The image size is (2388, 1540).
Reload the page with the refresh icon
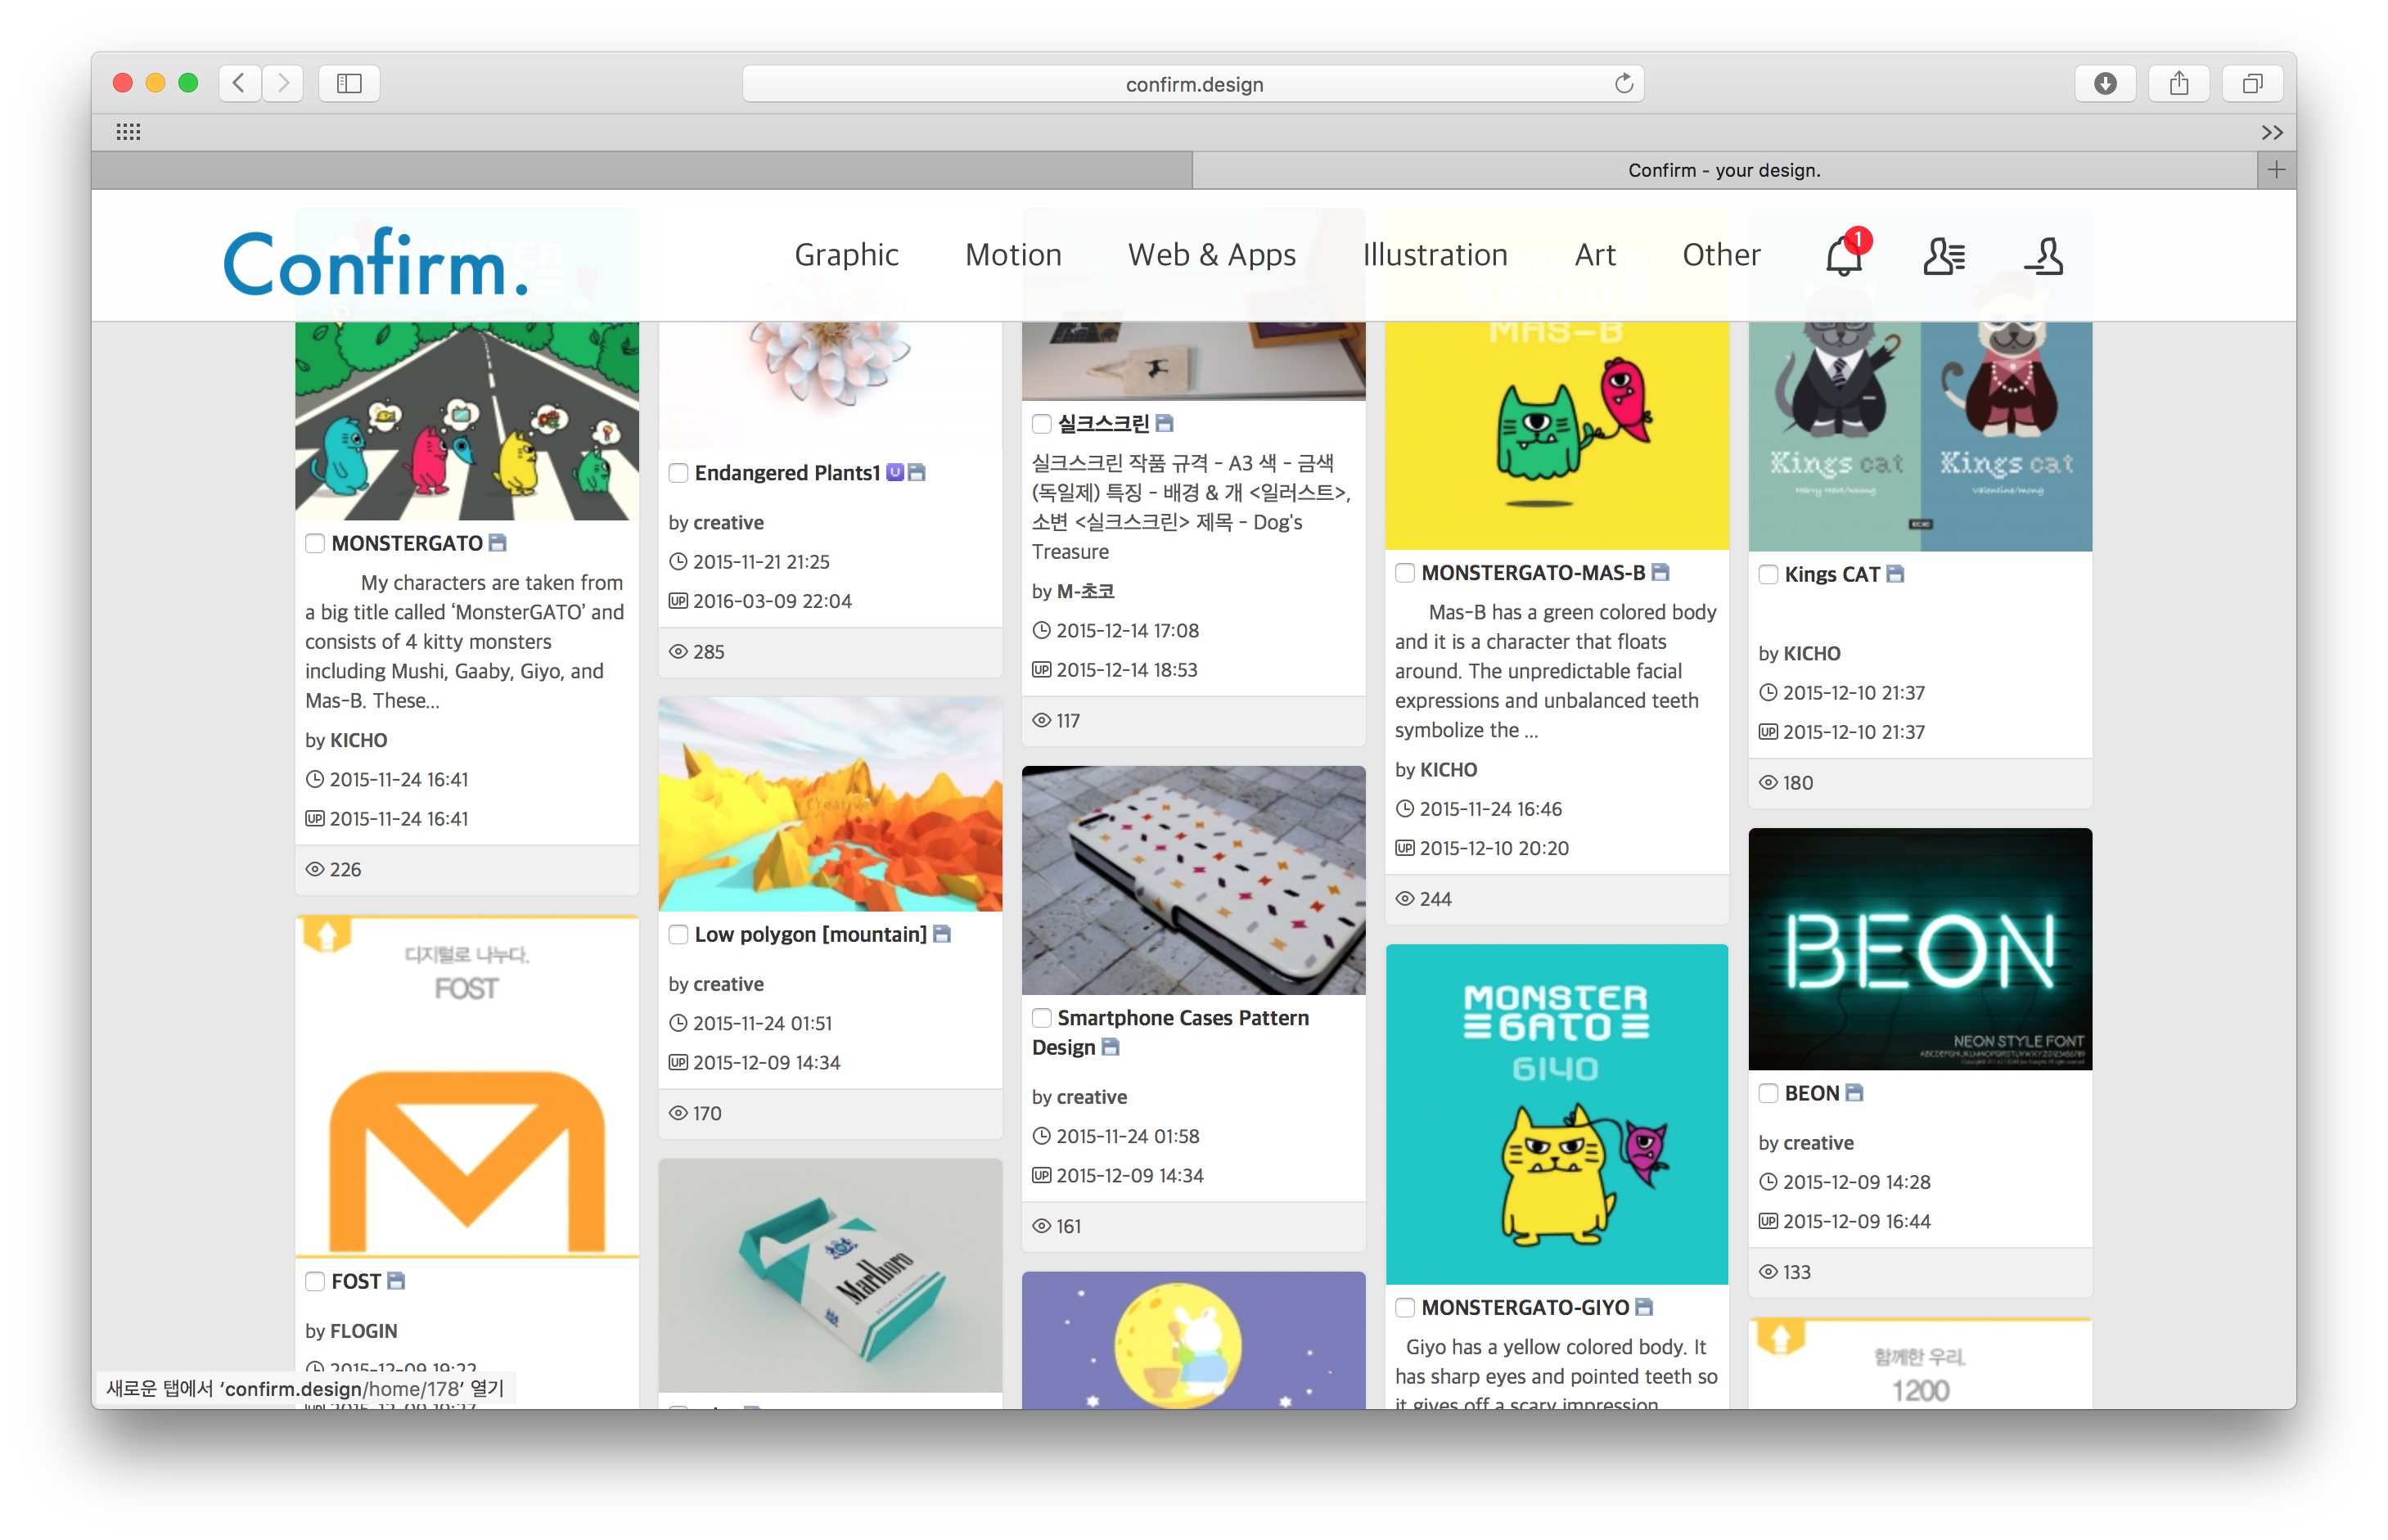click(1623, 84)
